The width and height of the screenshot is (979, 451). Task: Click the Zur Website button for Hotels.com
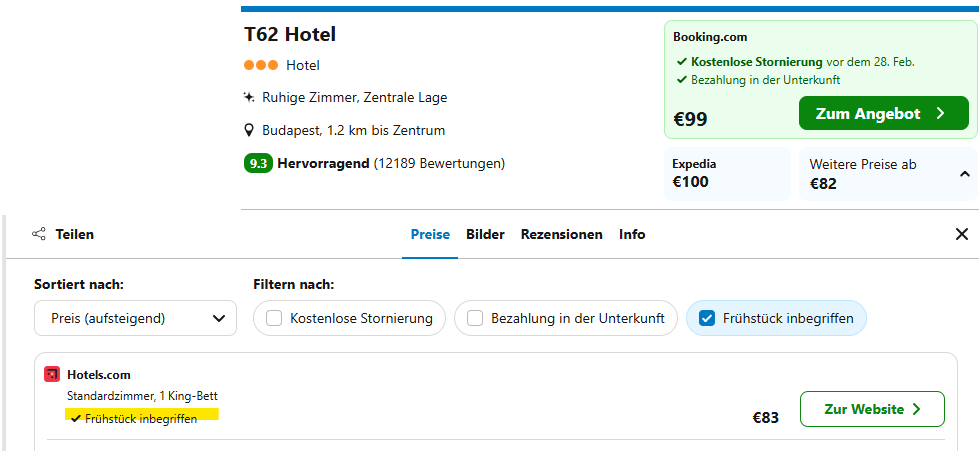pos(872,409)
